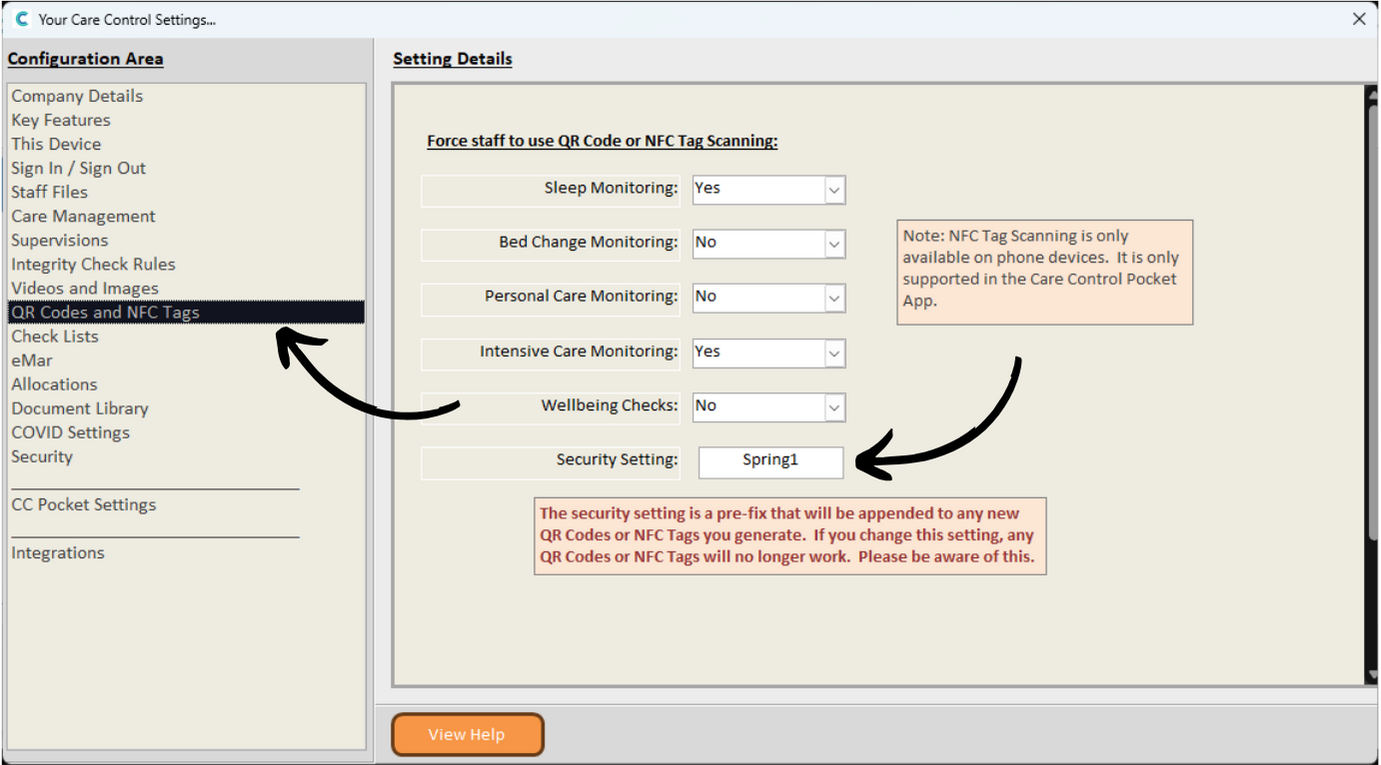
Task: Click the scrollbar down arrow in Setting Details
Action: point(1372,675)
